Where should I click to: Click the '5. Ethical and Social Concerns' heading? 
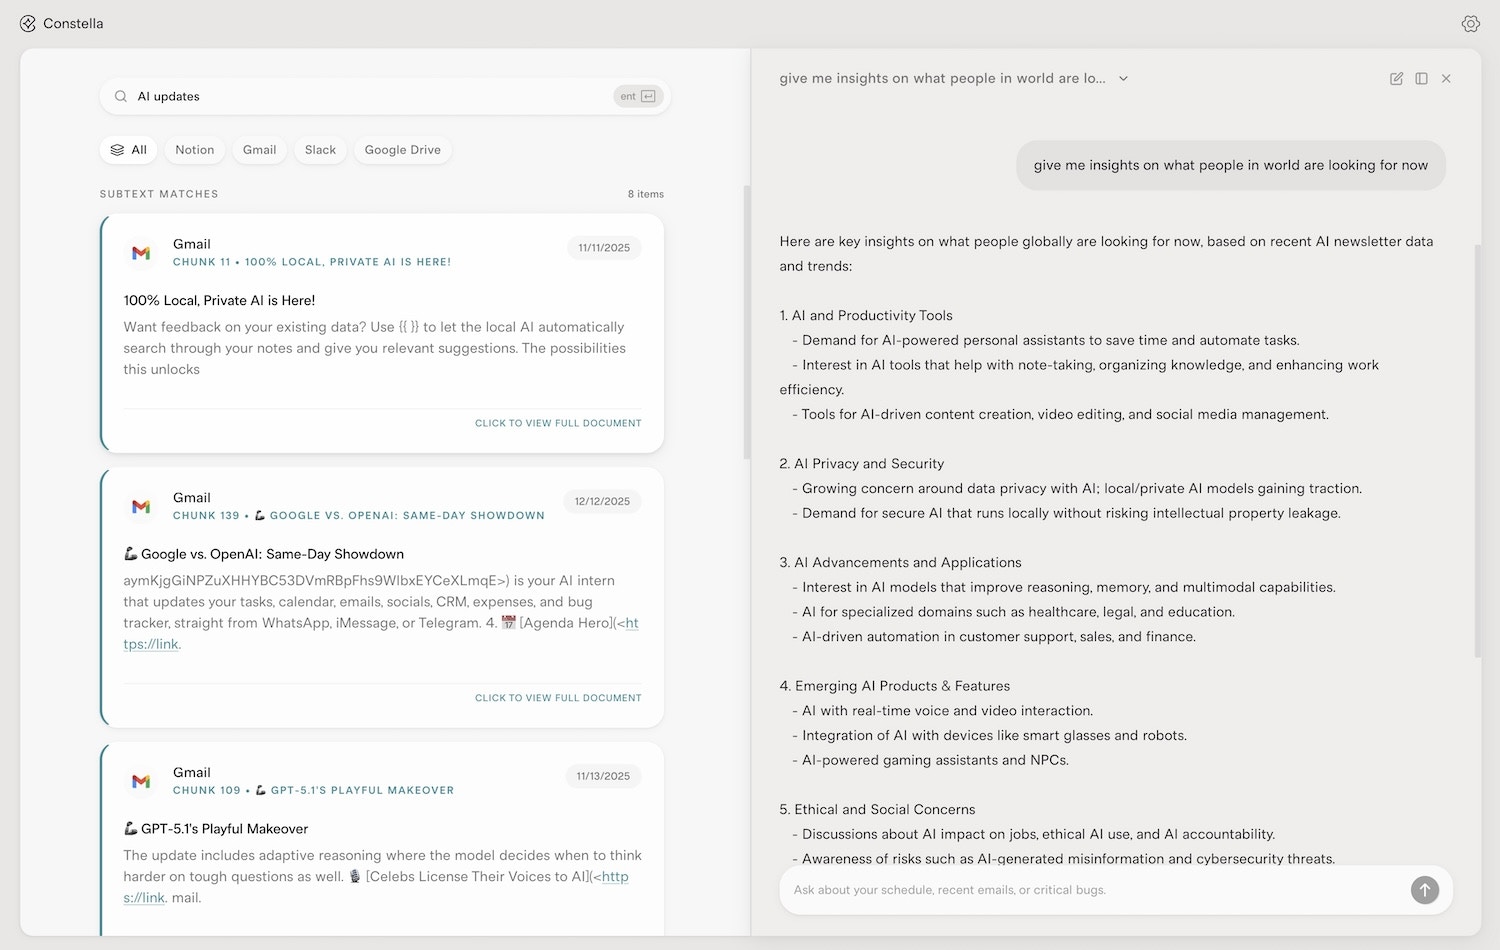[x=877, y=809]
